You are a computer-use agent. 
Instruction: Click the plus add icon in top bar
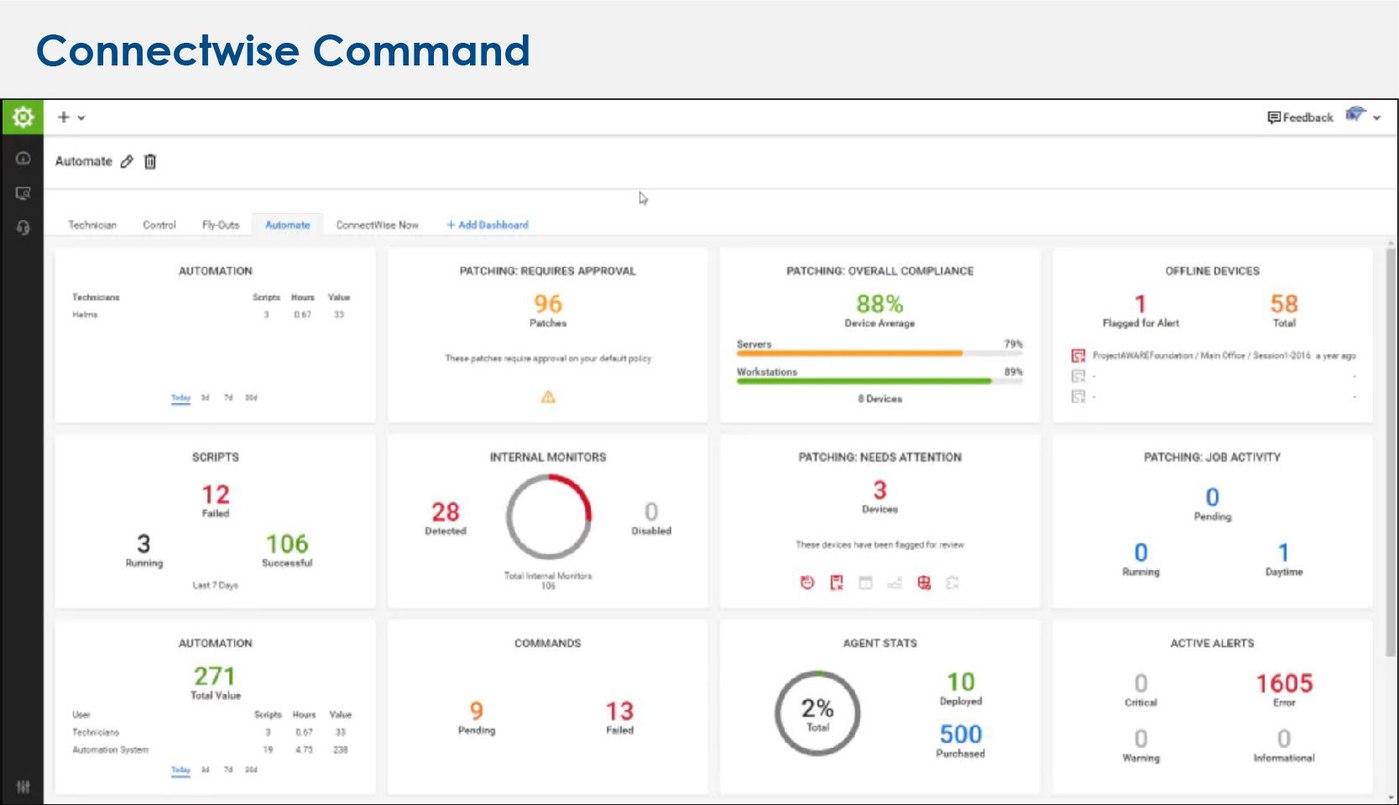64,117
